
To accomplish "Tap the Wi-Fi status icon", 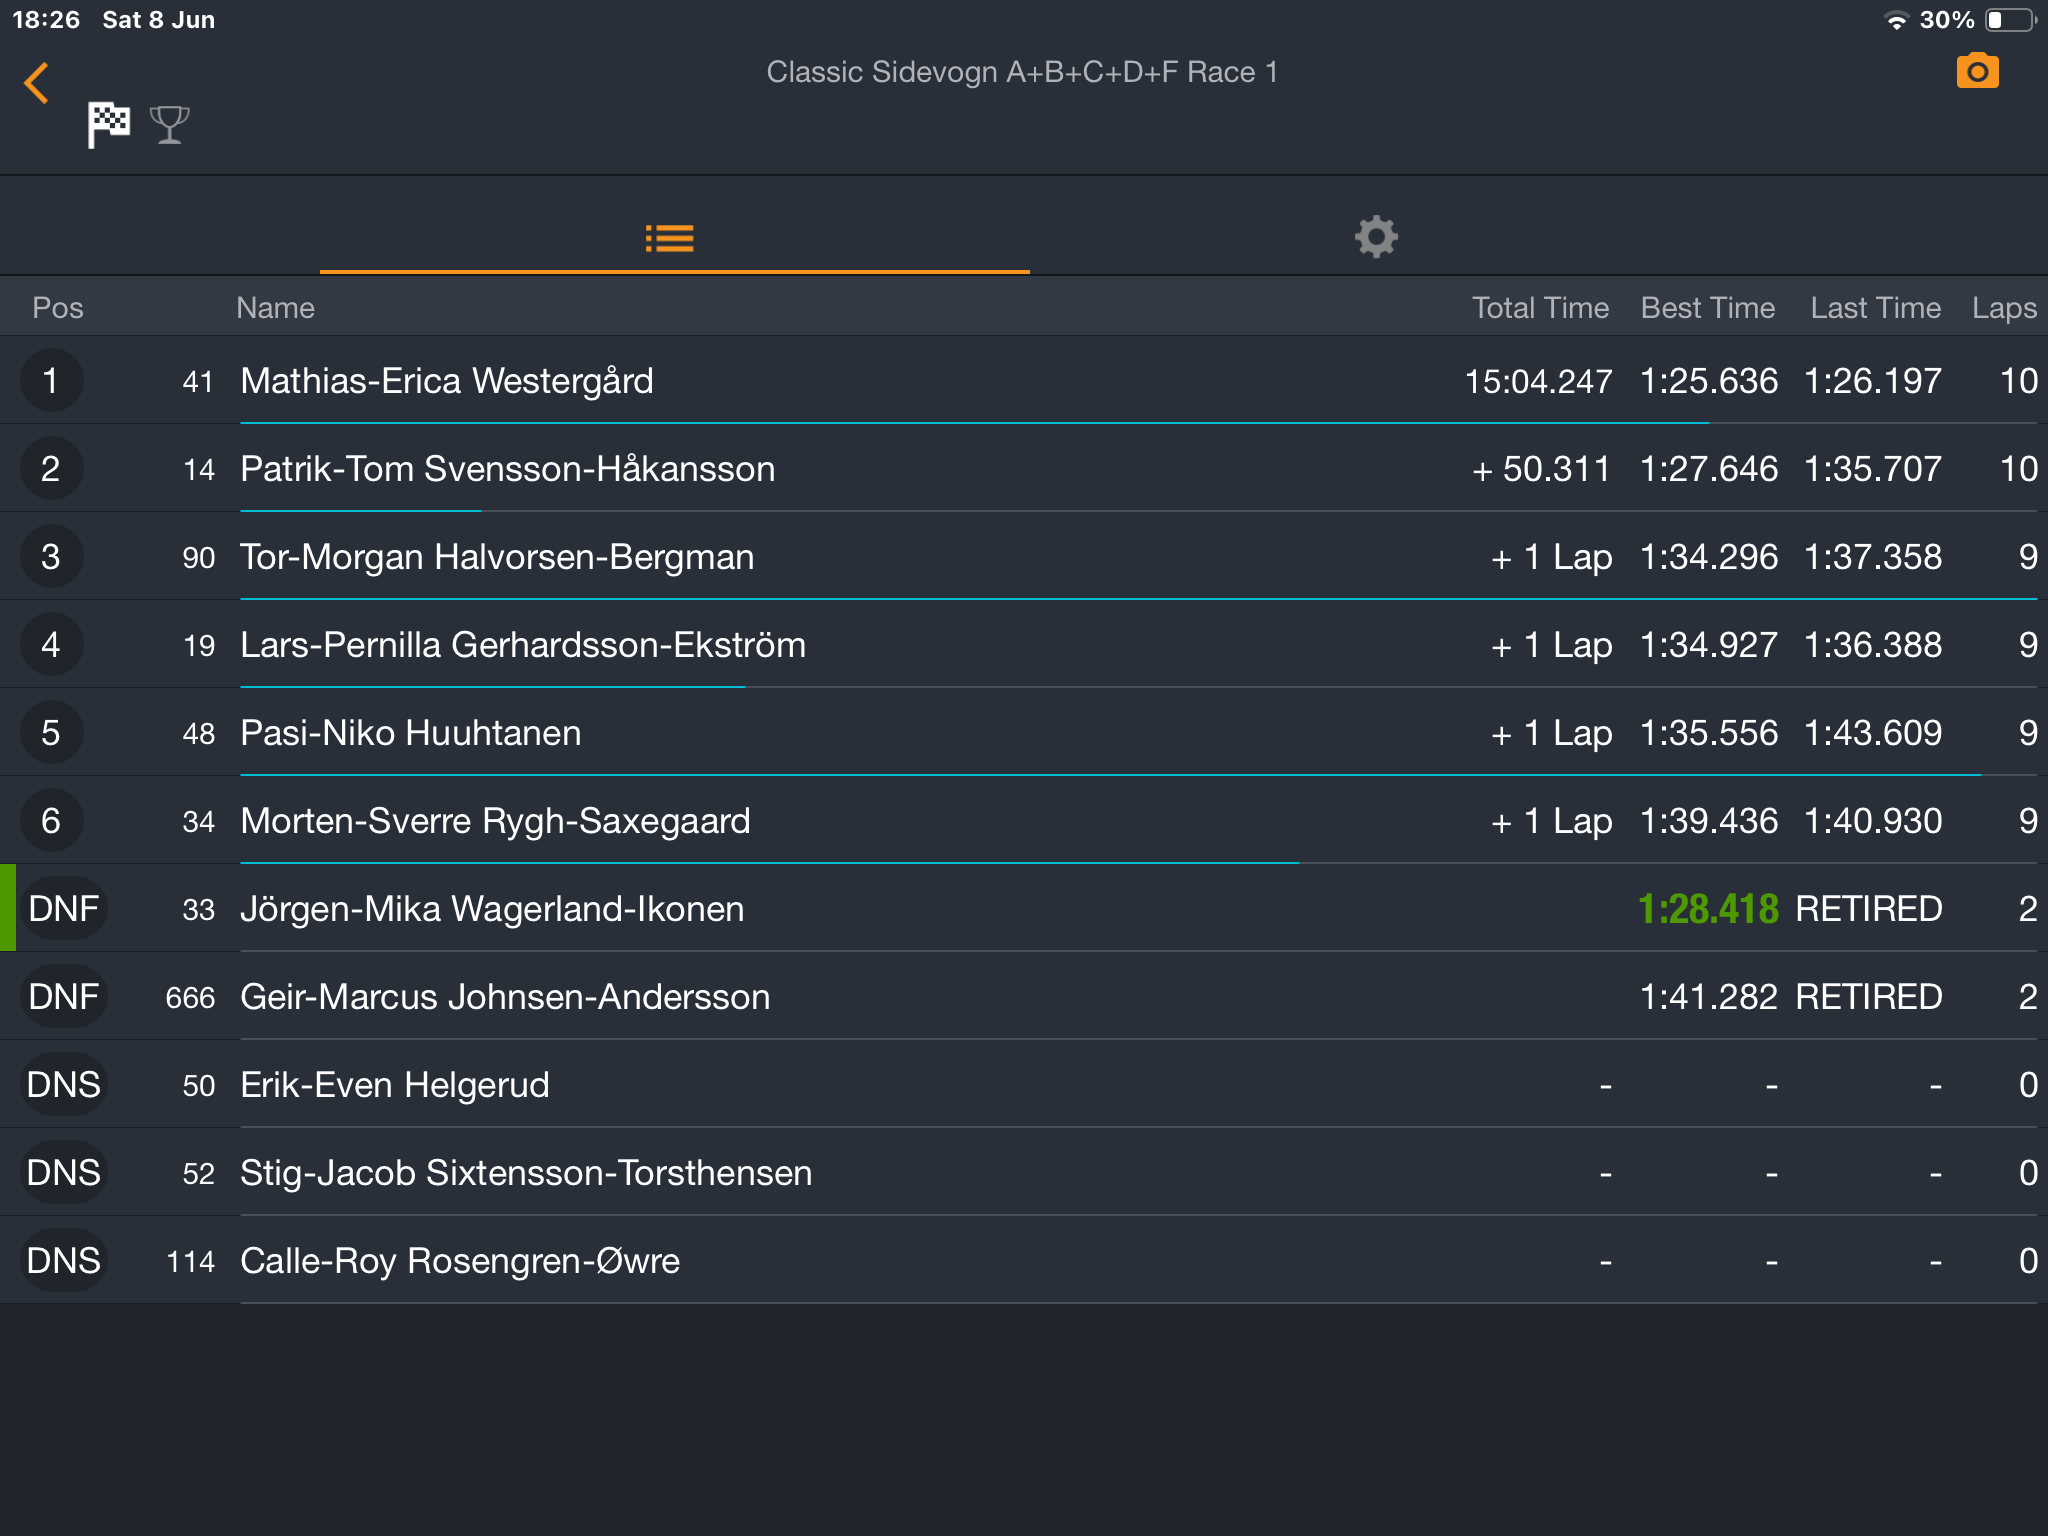I will tap(1895, 20).
